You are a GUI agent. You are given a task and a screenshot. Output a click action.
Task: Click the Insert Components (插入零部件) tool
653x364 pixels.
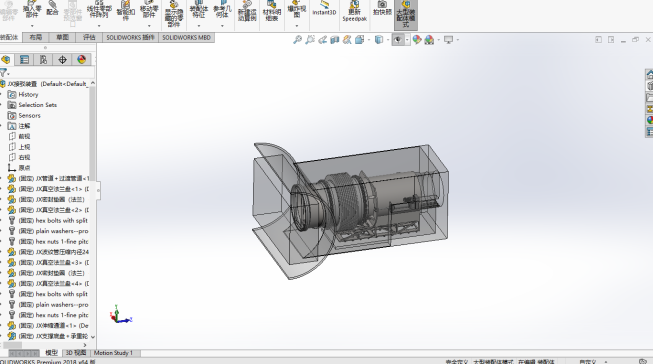[x=32, y=9]
